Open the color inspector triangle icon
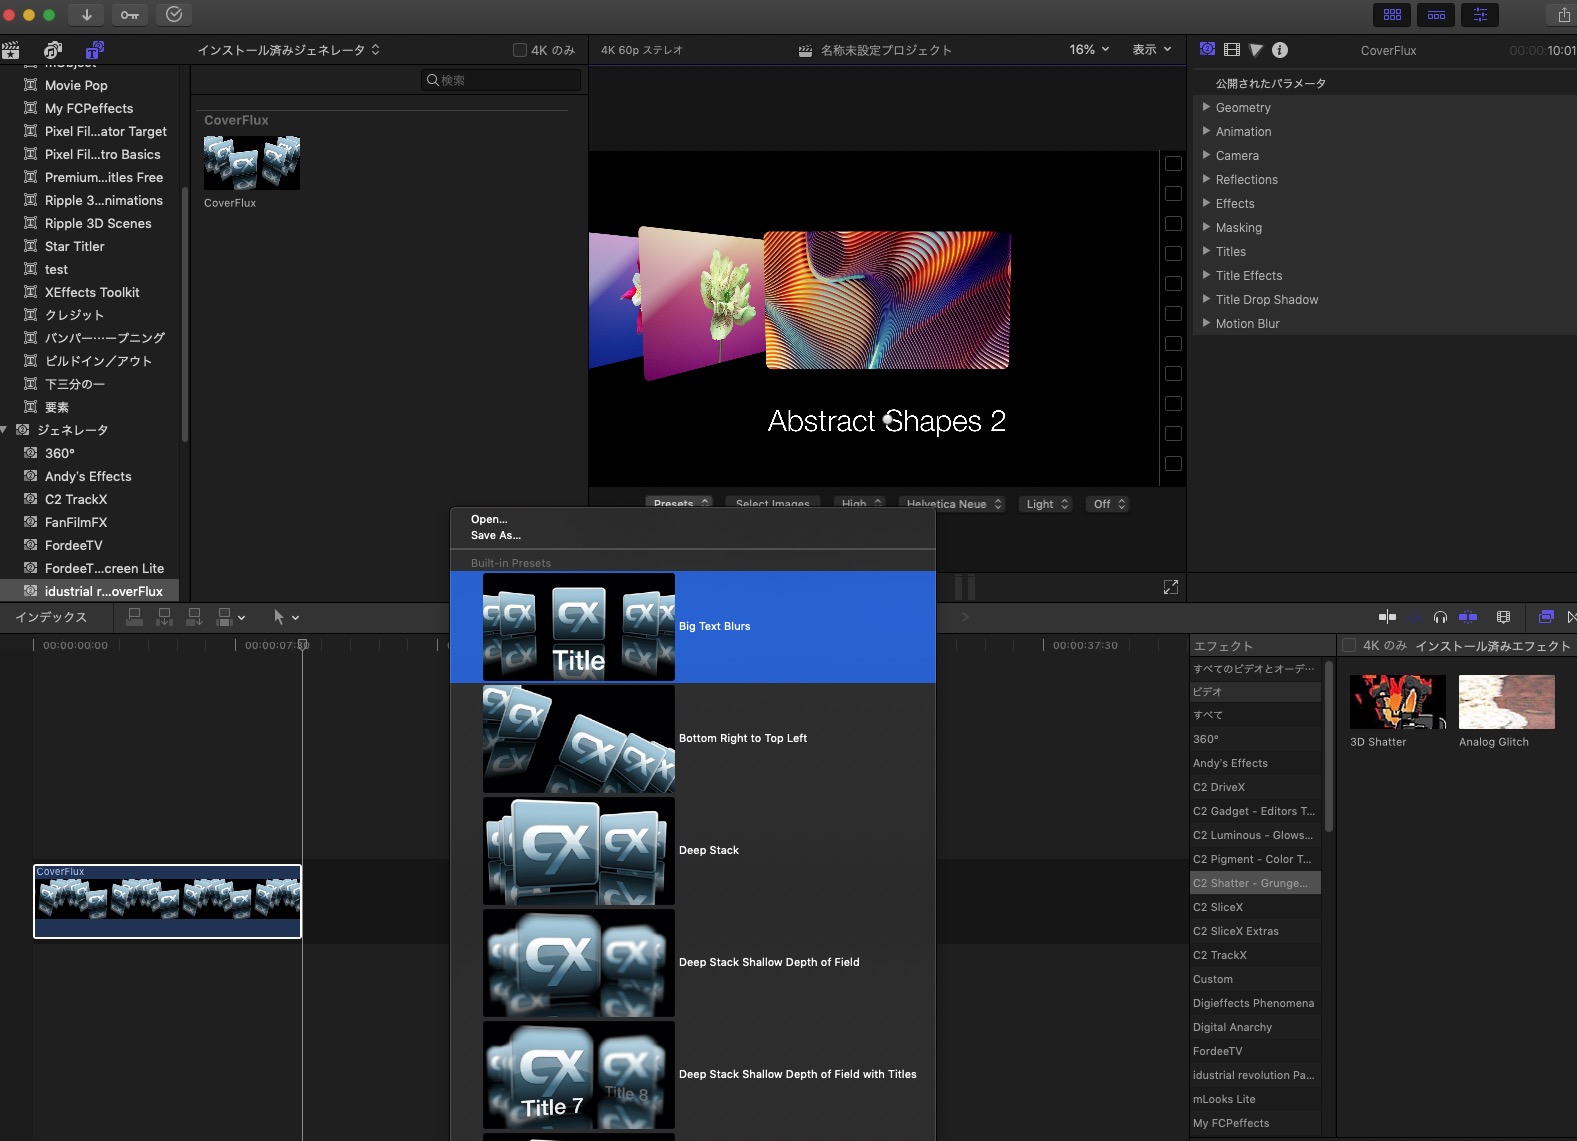 pos(1256,50)
